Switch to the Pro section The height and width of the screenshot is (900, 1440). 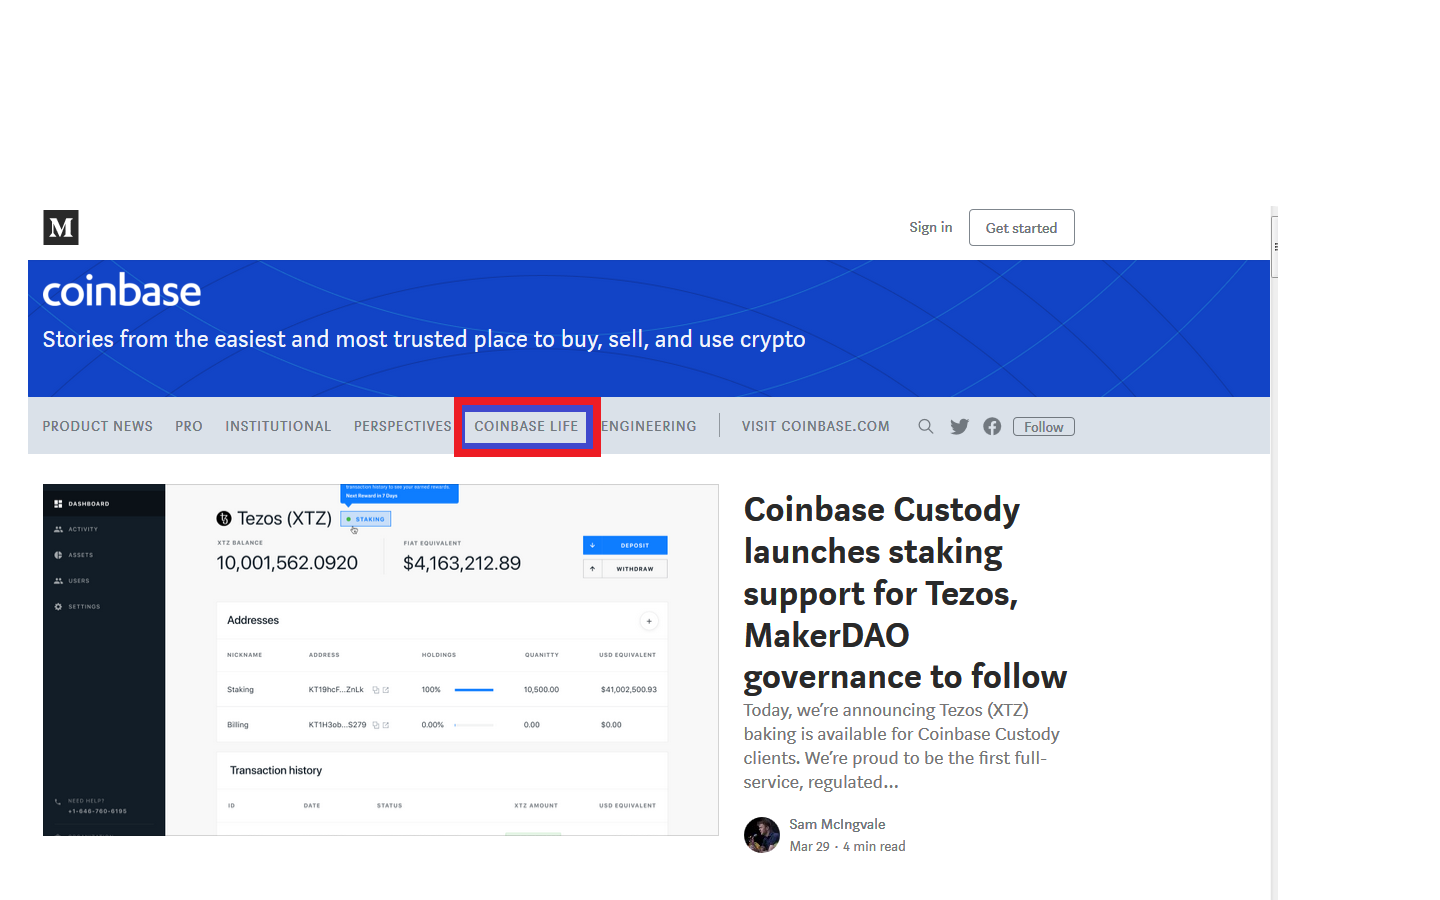coord(189,426)
